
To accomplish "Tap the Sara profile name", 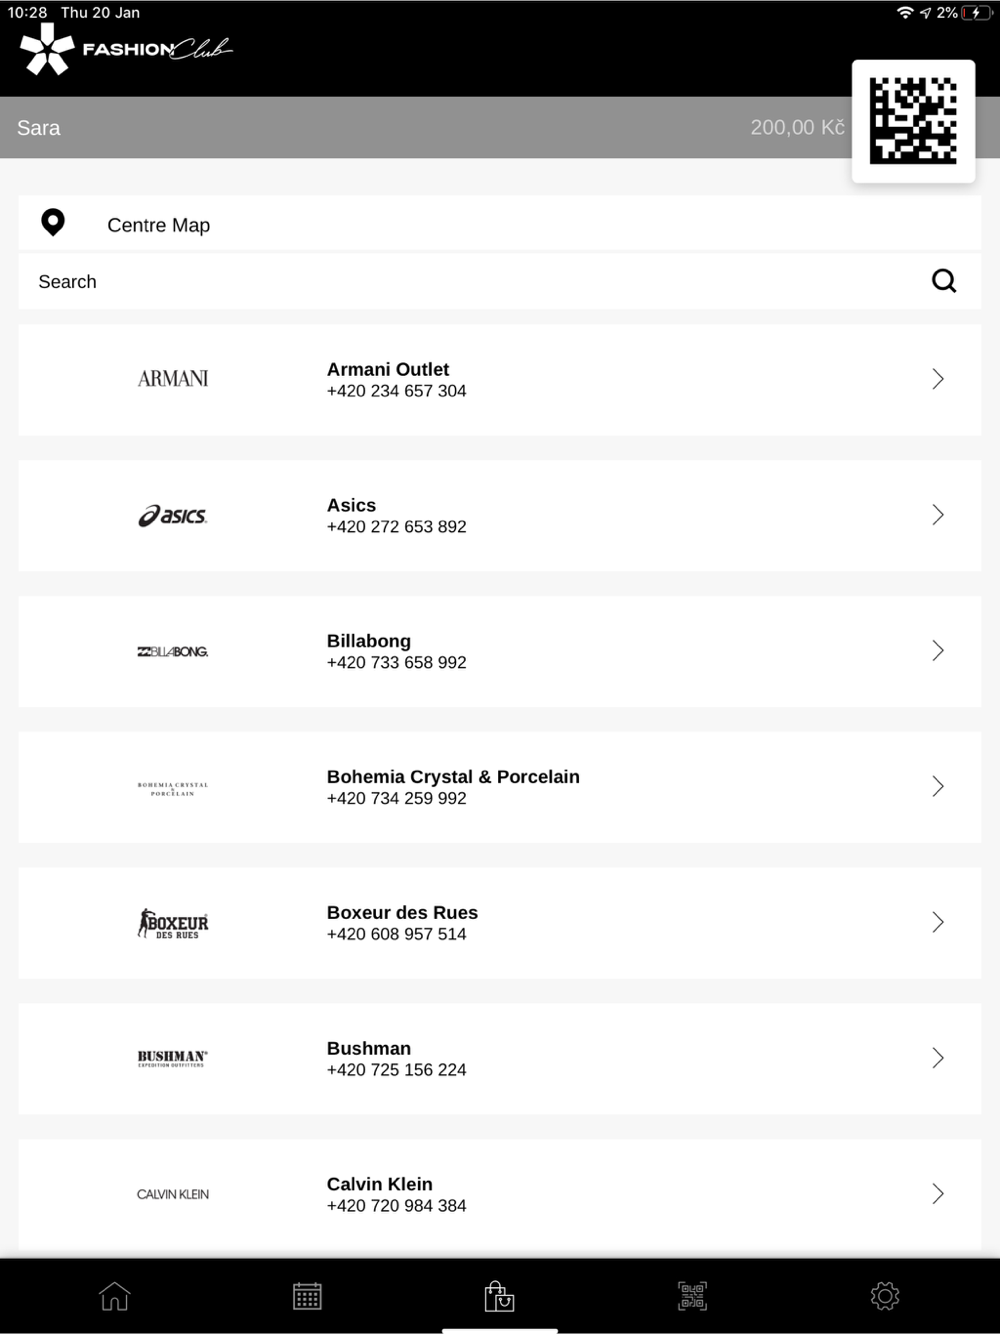I will [39, 128].
